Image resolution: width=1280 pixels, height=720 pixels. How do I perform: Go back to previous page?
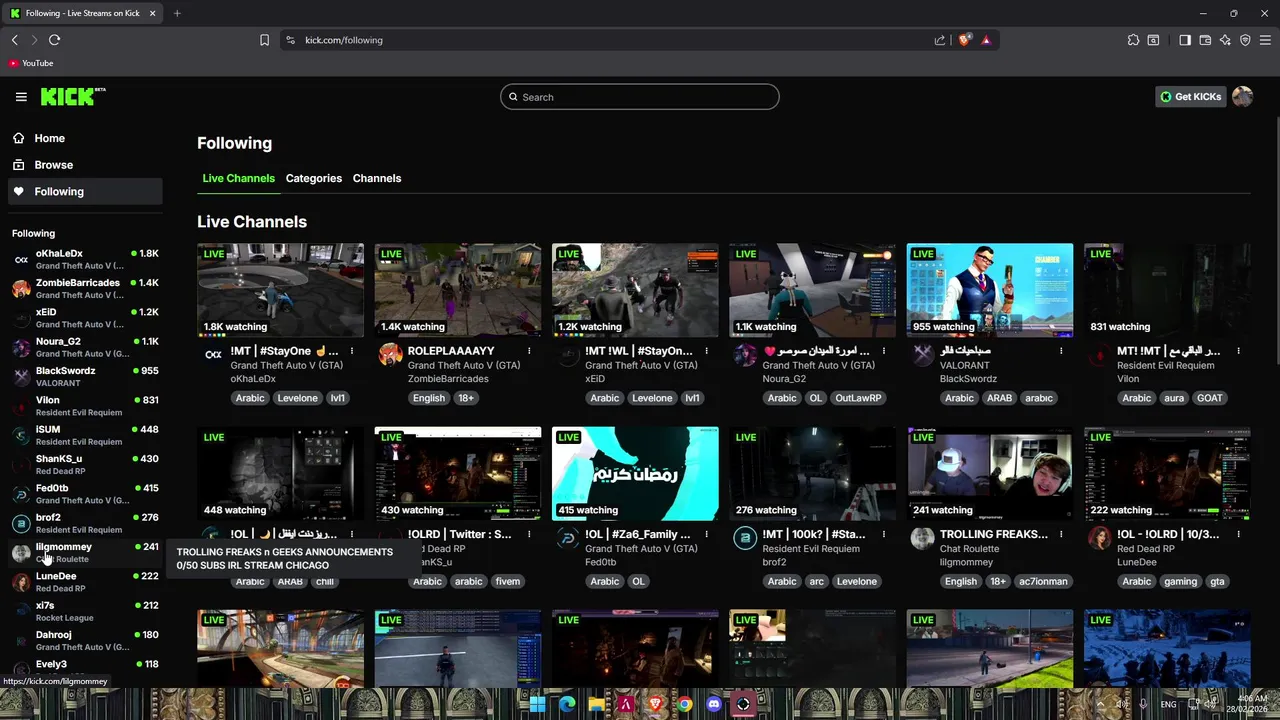pos(14,40)
